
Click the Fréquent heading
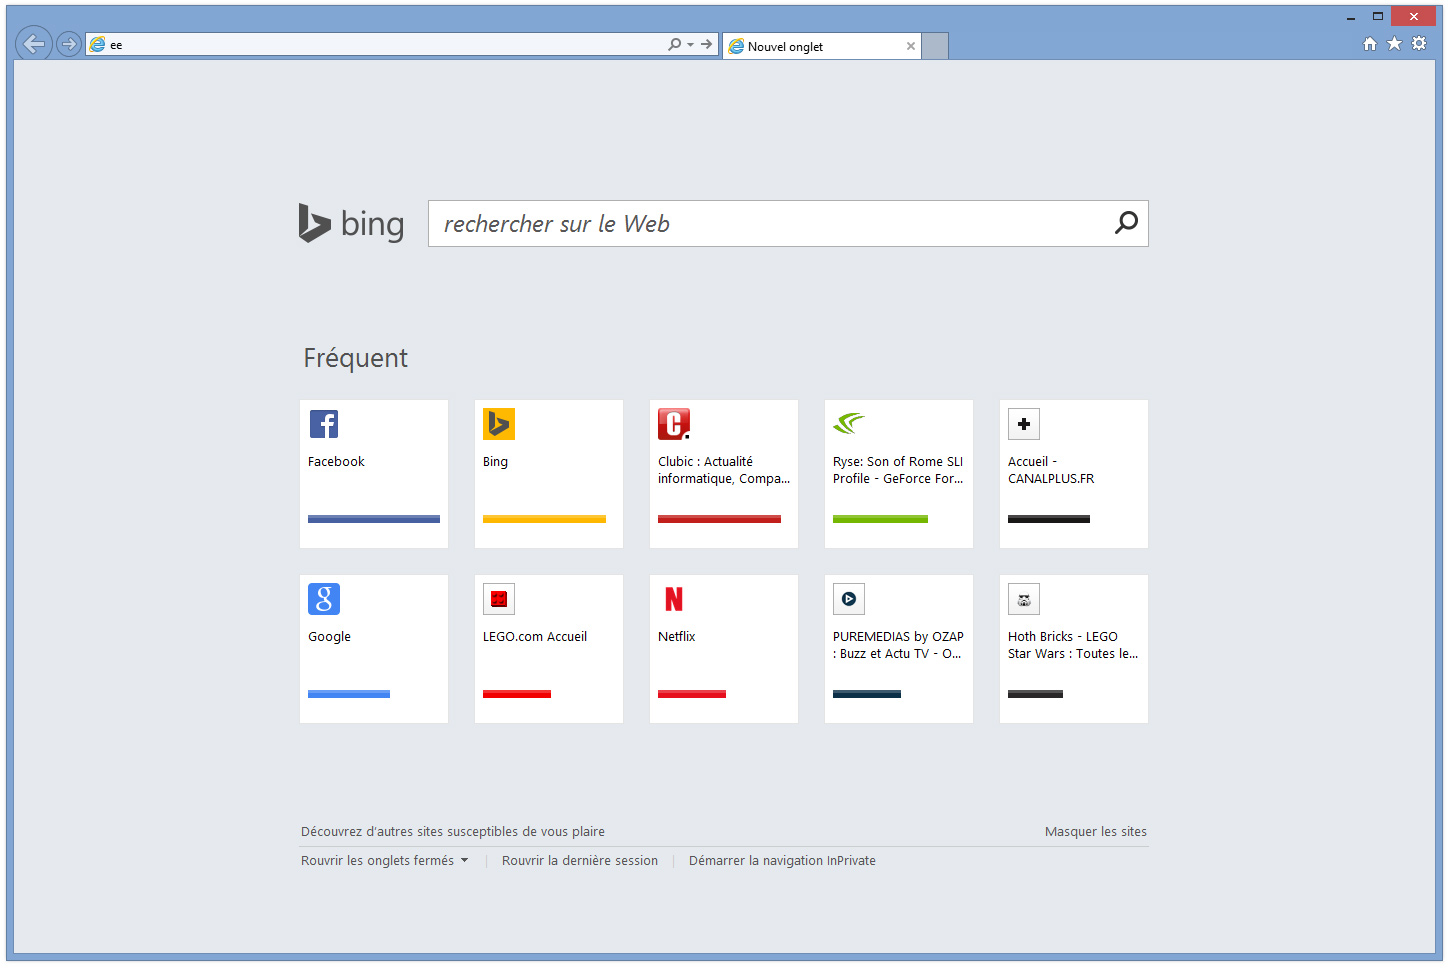coord(355,358)
